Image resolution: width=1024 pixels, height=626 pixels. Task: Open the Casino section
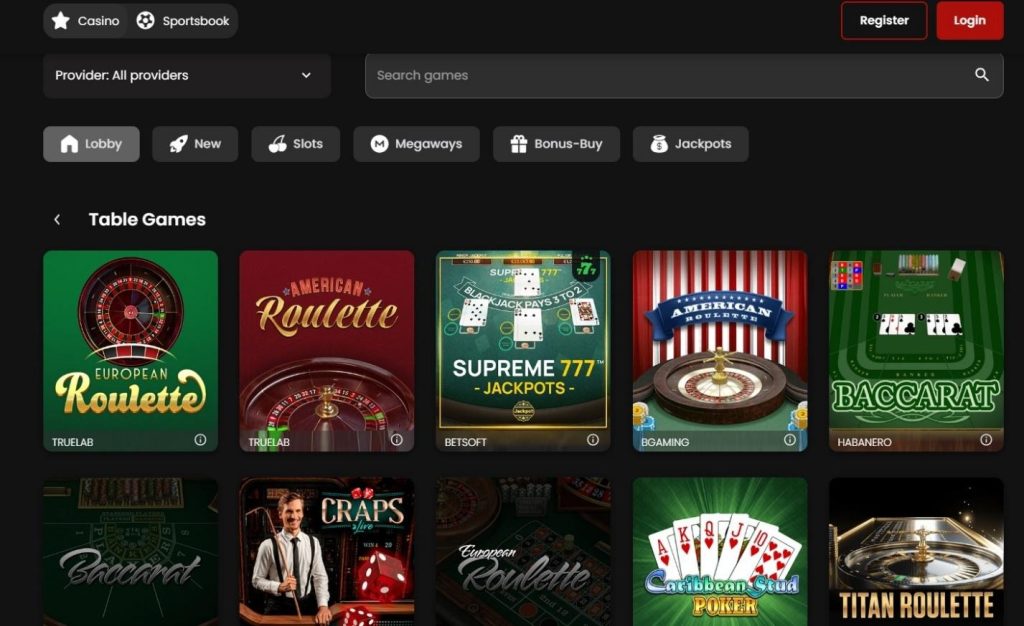click(86, 21)
